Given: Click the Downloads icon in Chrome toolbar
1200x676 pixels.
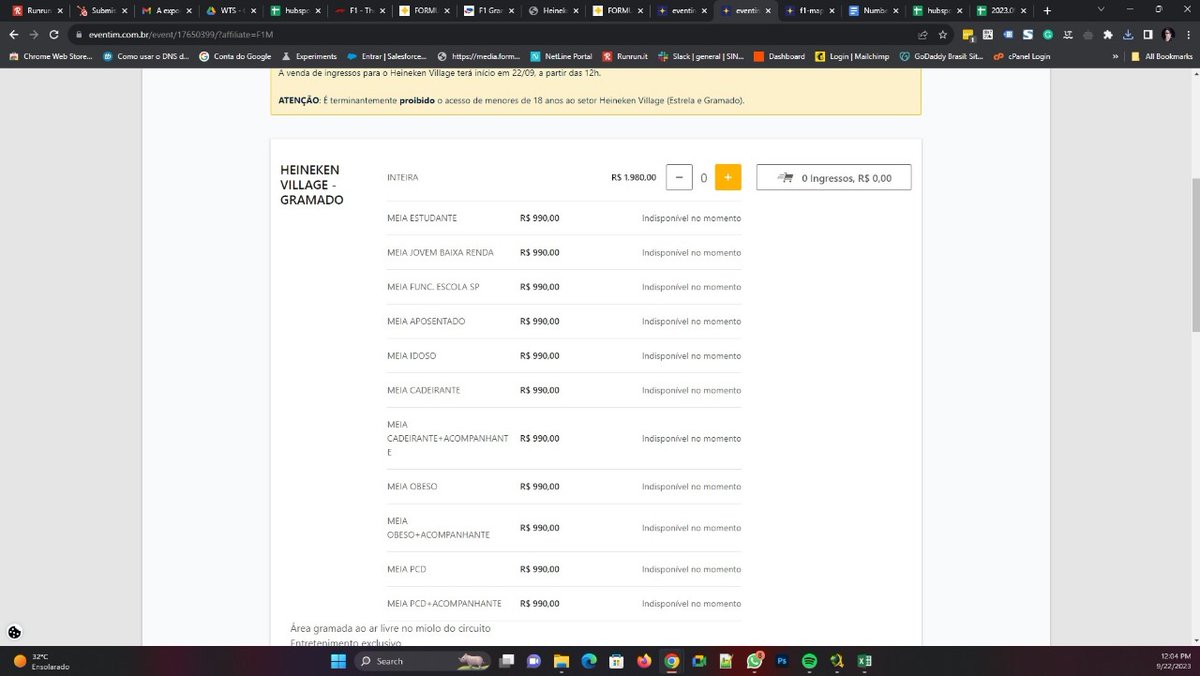Looking at the screenshot, I should pos(1127,34).
